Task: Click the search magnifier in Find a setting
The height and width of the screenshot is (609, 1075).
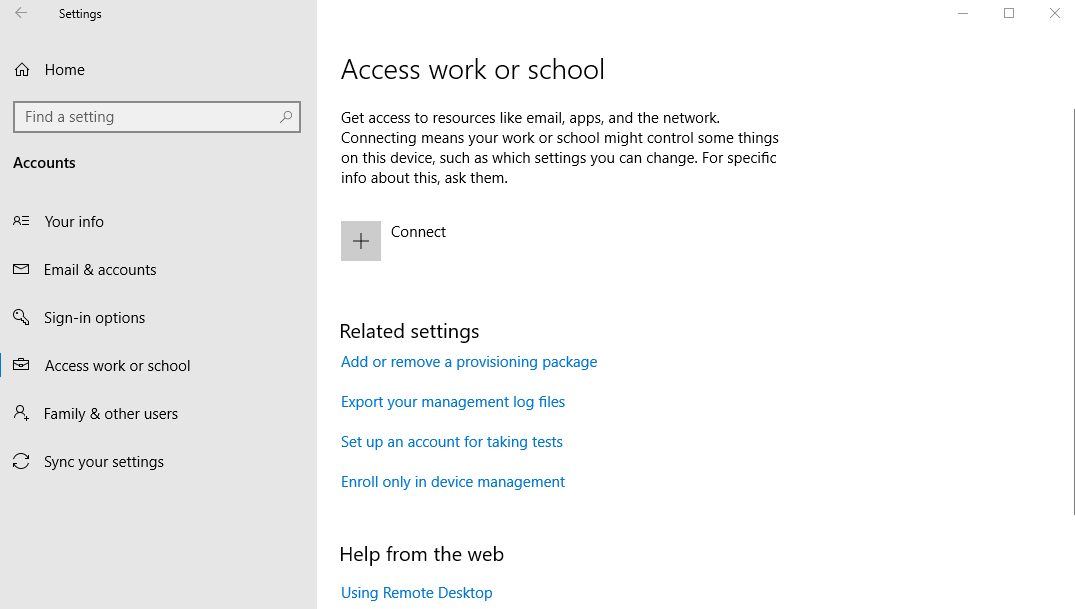Action: [x=285, y=117]
